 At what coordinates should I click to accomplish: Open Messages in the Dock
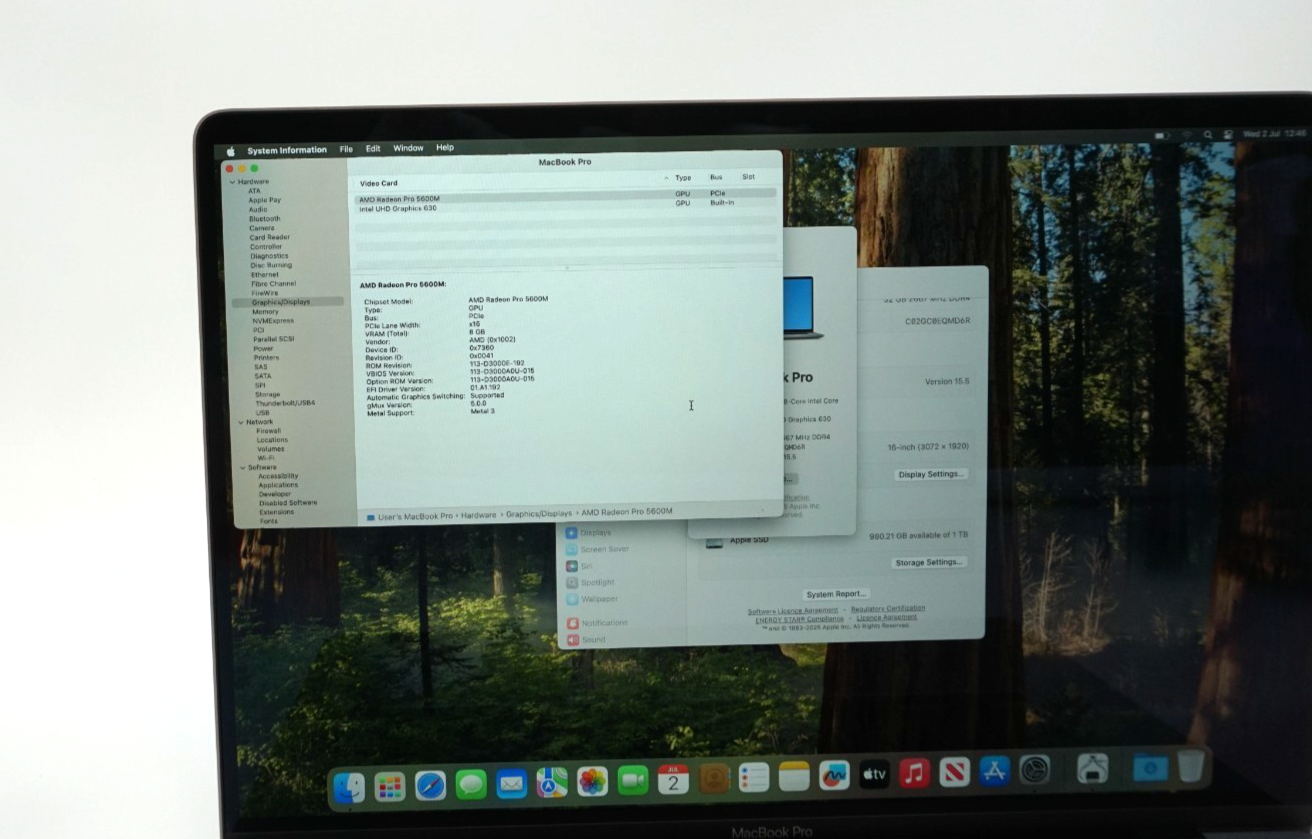coord(471,785)
